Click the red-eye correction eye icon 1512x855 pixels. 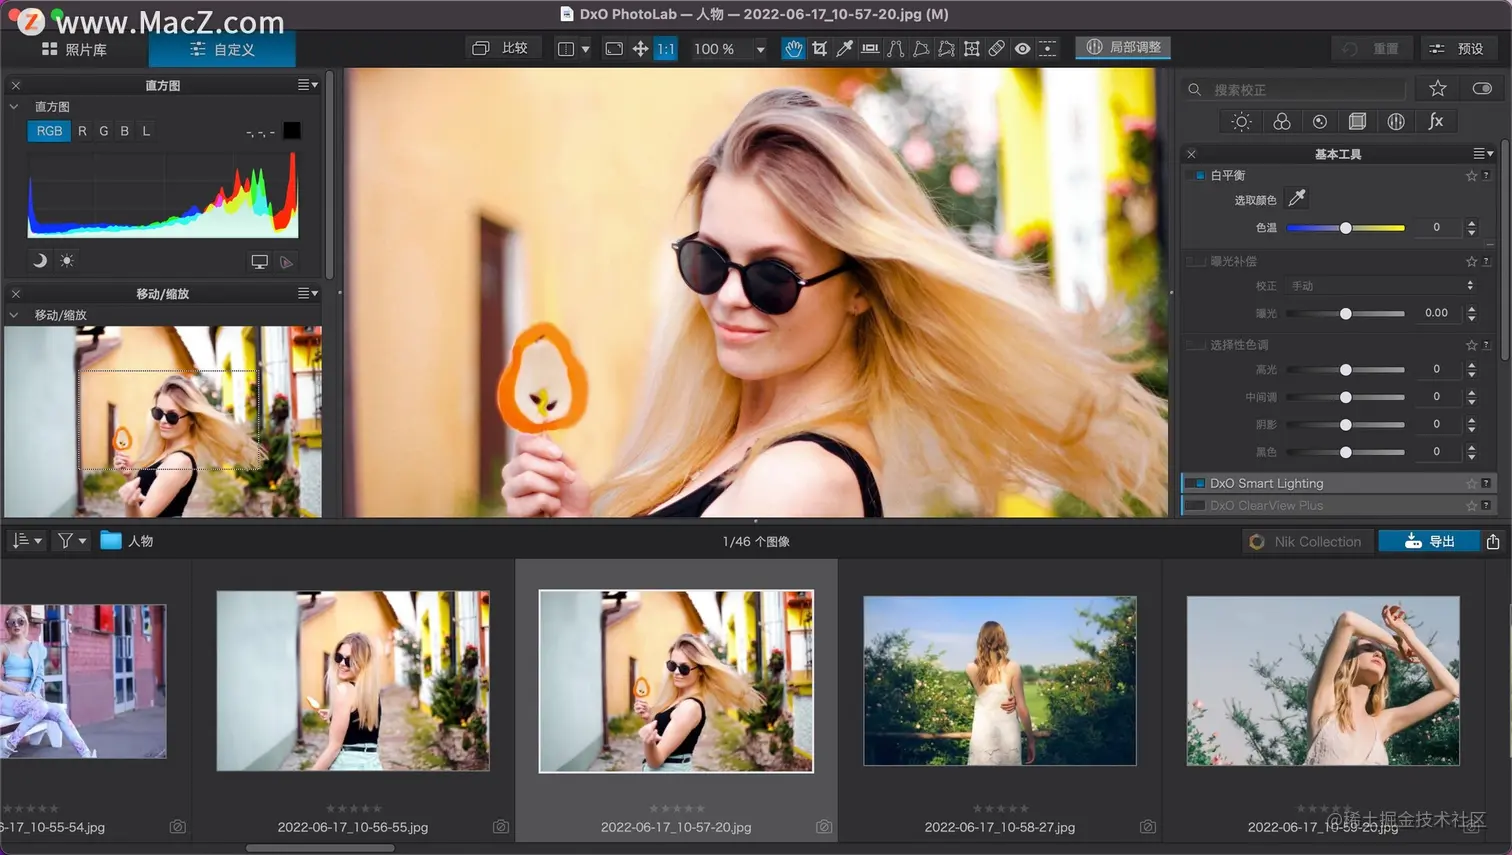tap(1022, 48)
